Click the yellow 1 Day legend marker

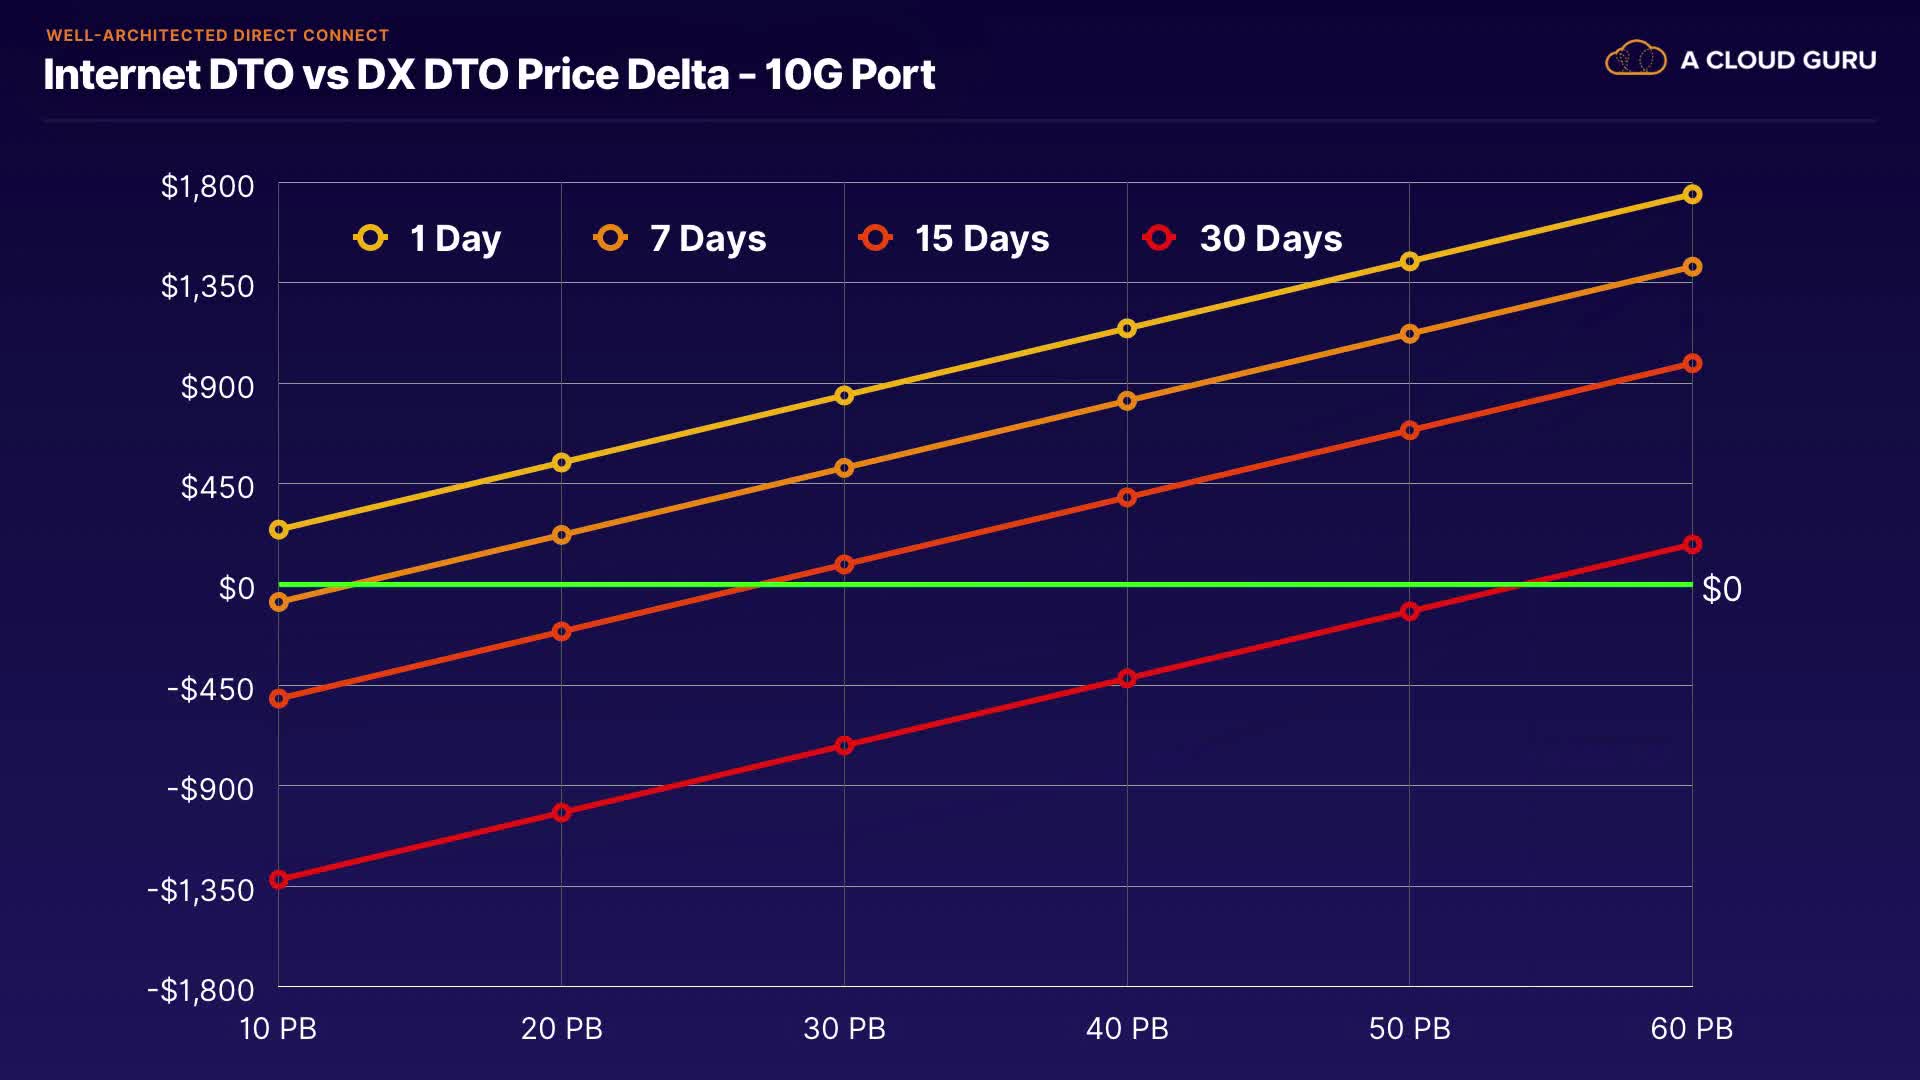[370, 238]
